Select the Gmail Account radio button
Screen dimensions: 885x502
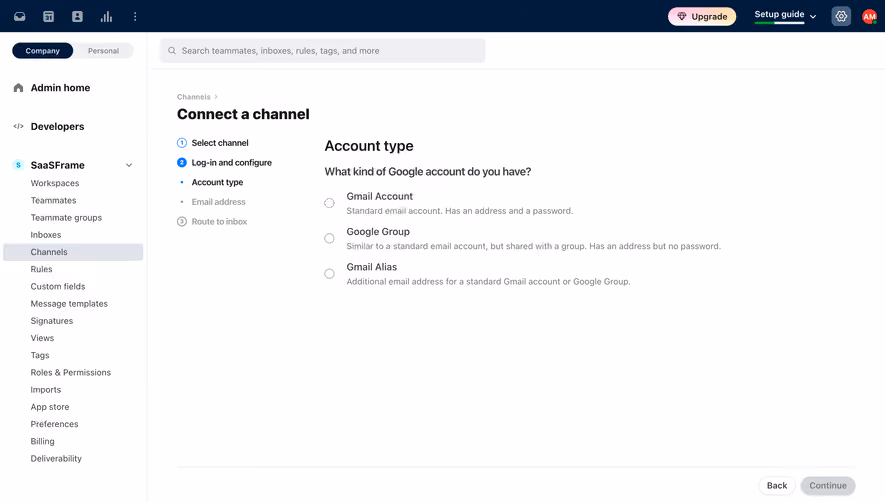tap(330, 203)
